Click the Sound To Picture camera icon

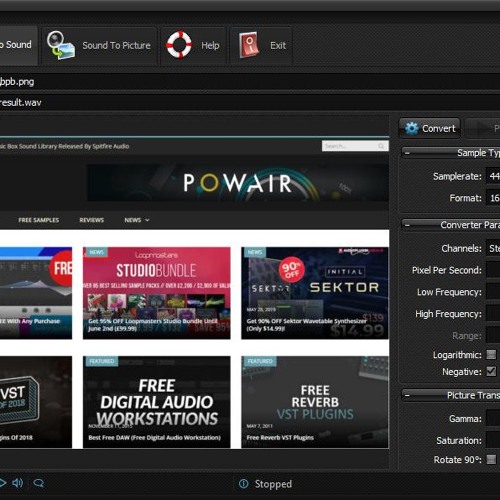60,45
